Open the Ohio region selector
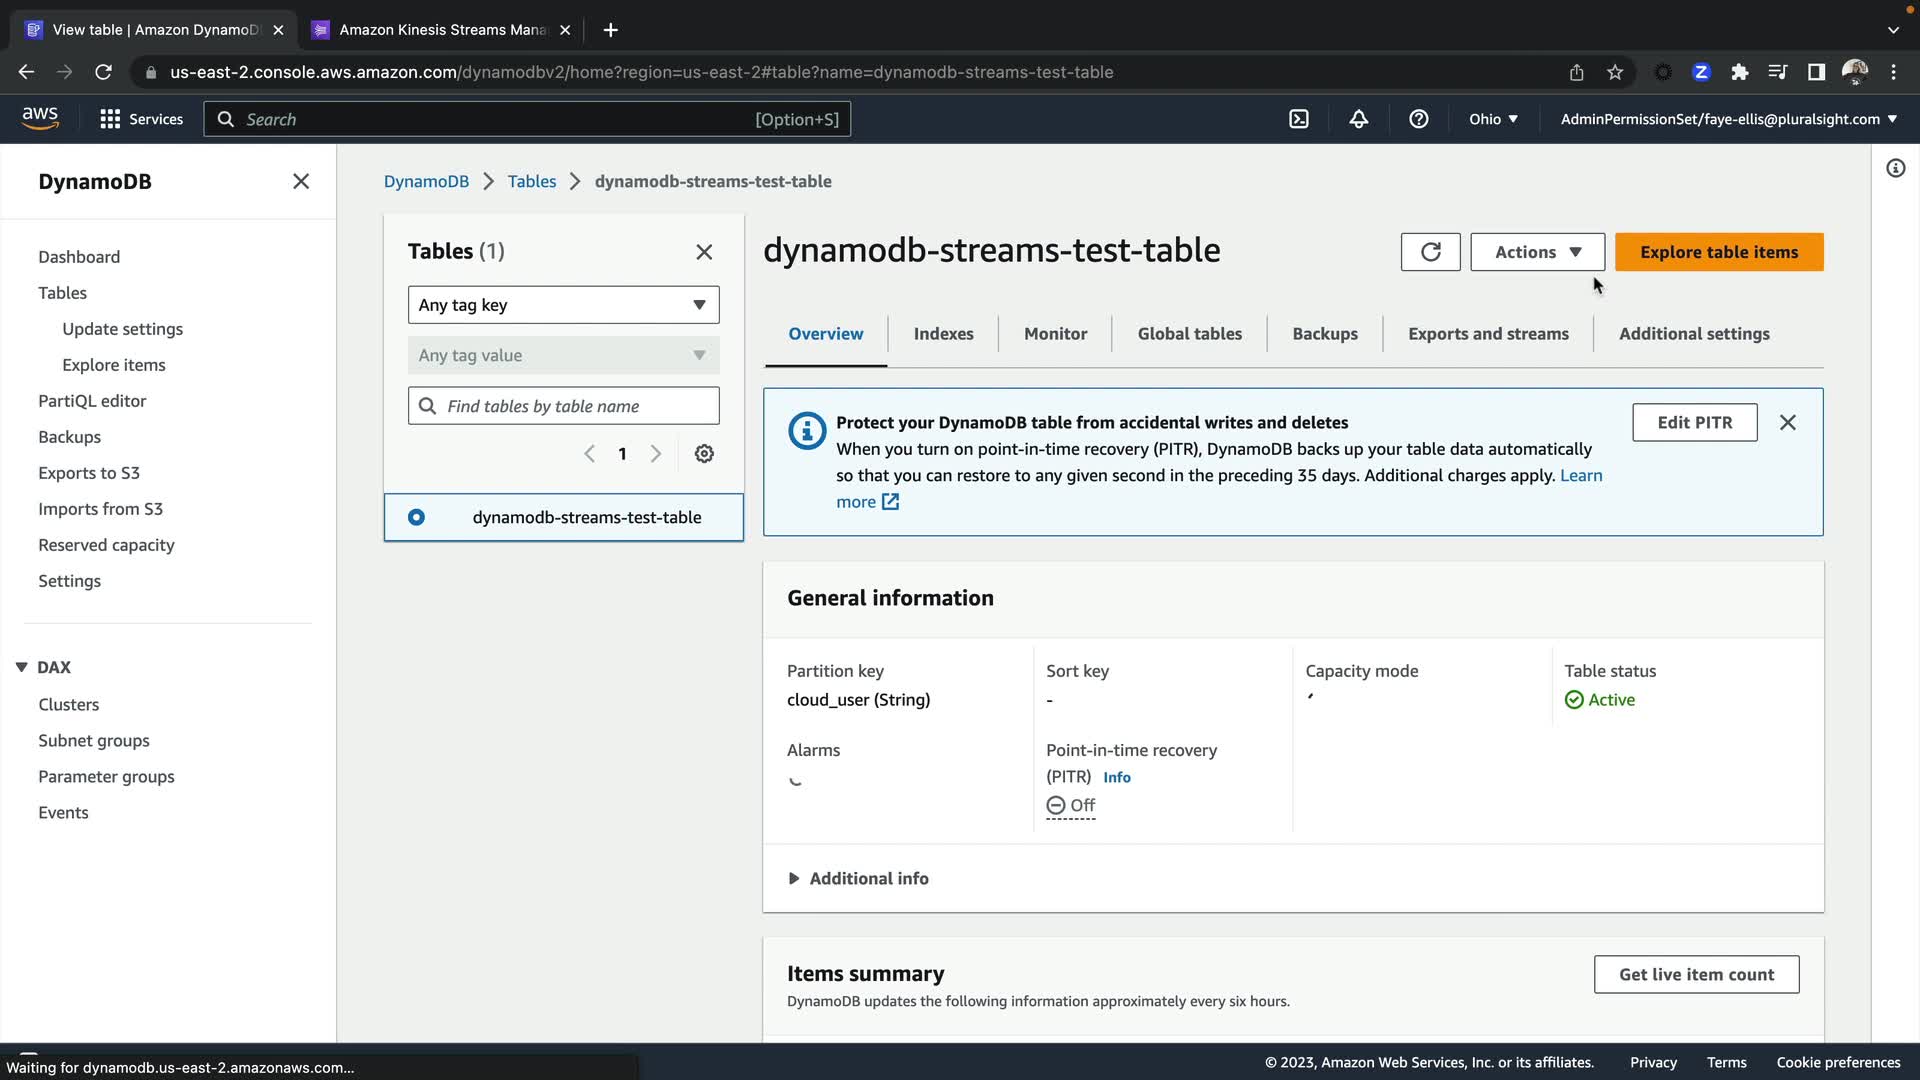The height and width of the screenshot is (1080, 1920). click(x=1493, y=119)
